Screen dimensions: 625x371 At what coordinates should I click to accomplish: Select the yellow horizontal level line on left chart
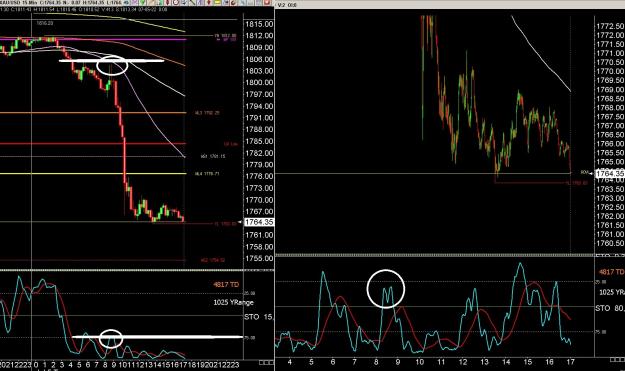[x=93, y=174]
